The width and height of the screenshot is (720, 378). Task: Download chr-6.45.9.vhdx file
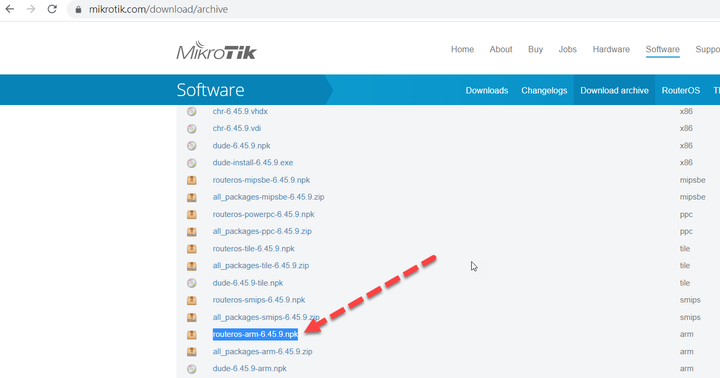tap(240, 111)
